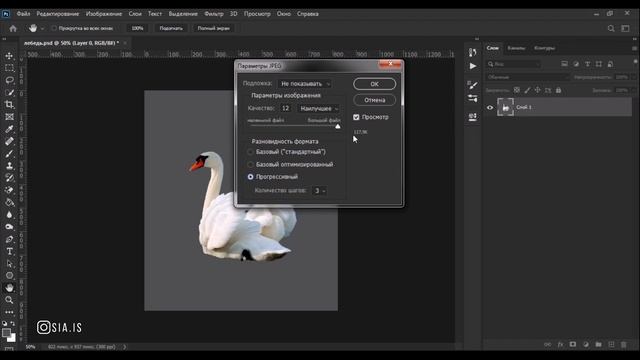The width and height of the screenshot is (640, 360).
Task: Toggle the Просмотр preview checkbox
Action: 356,117
